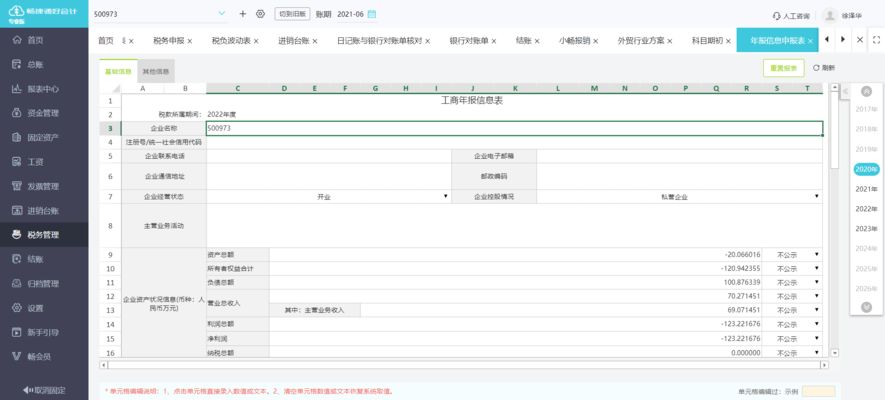Close the 税务申报 tab
Image resolution: width=885 pixels, height=400 pixels.
(190, 41)
